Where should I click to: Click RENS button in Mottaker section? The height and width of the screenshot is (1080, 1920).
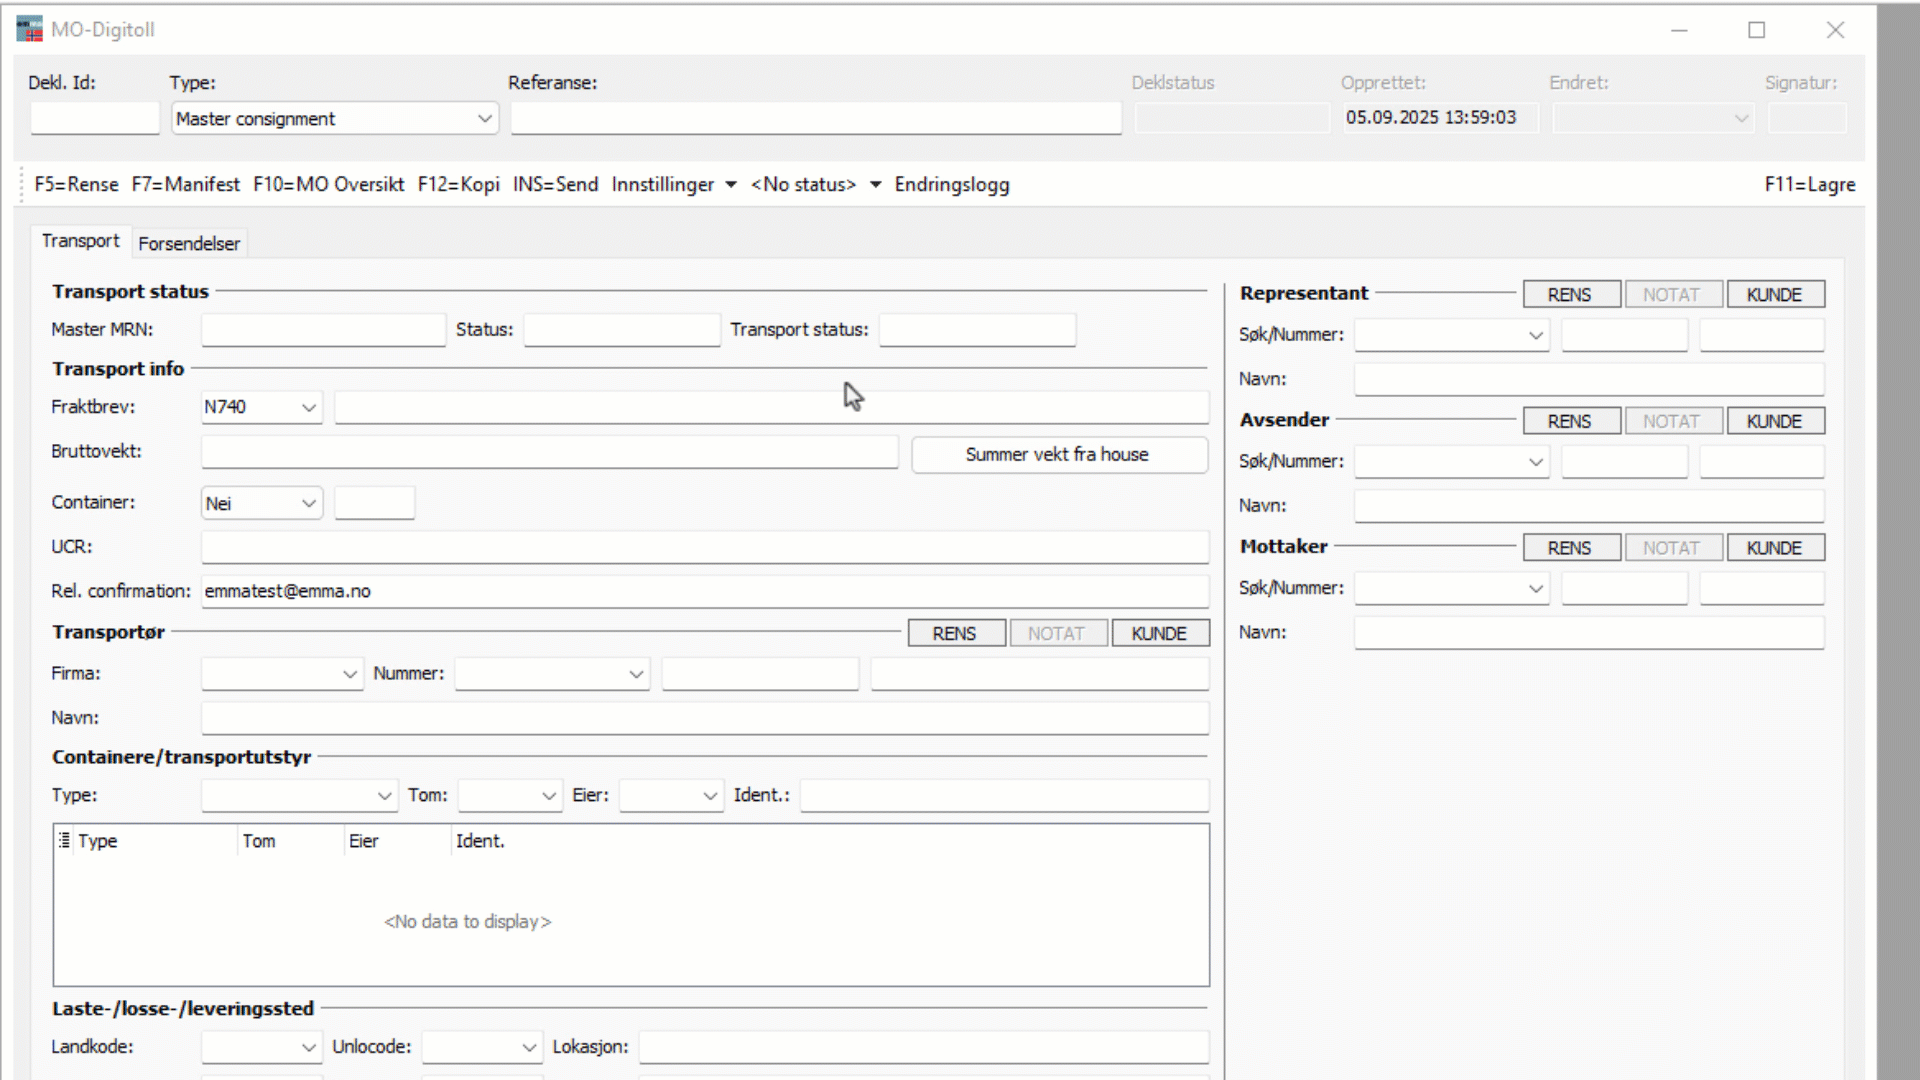tap(1571, 548)
